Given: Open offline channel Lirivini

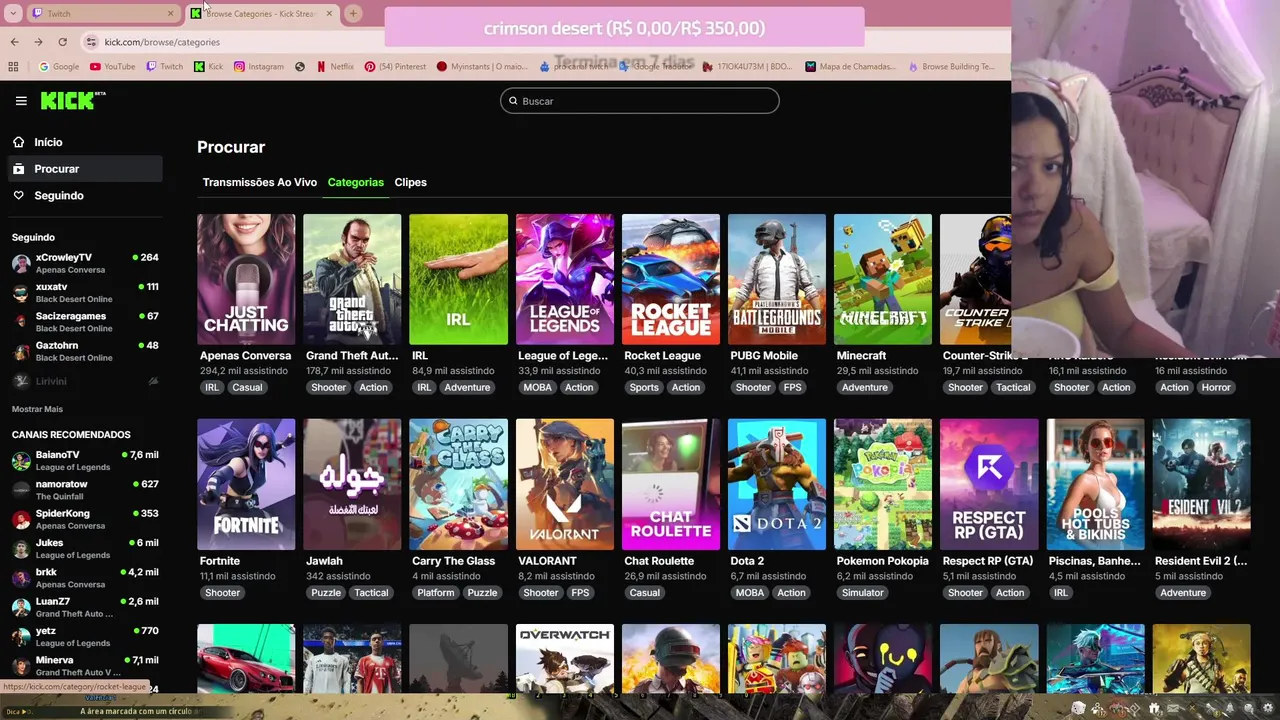Looking at the screenshot, I should 85,381.
